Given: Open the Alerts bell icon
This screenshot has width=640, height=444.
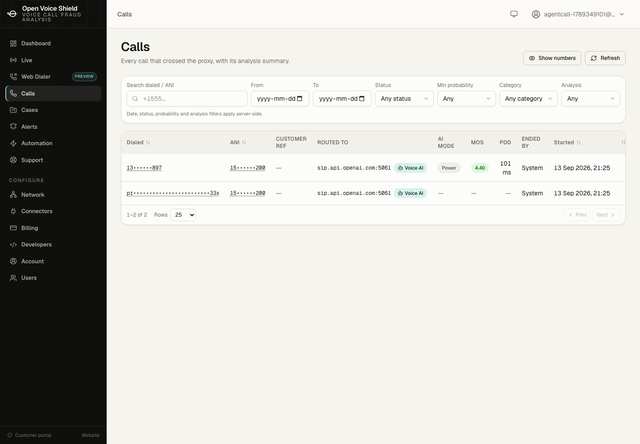Looking at the screenshot, I should 13,127.
